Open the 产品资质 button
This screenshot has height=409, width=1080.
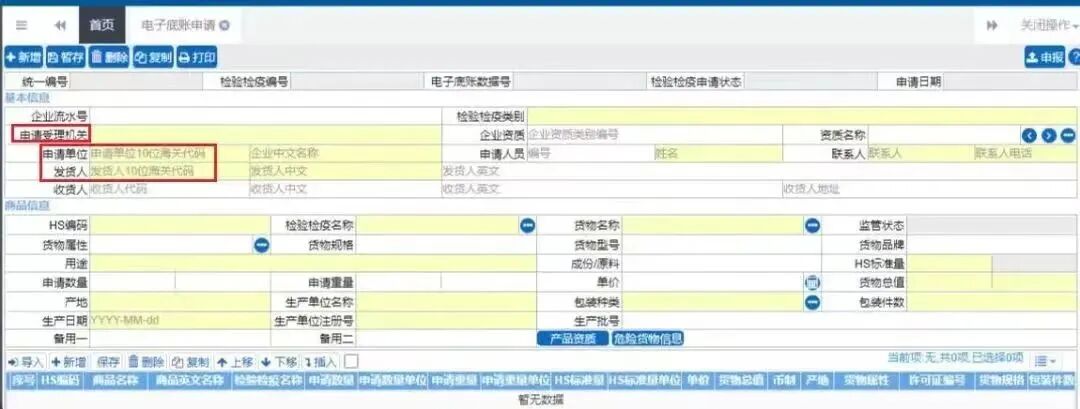[572, 338]
